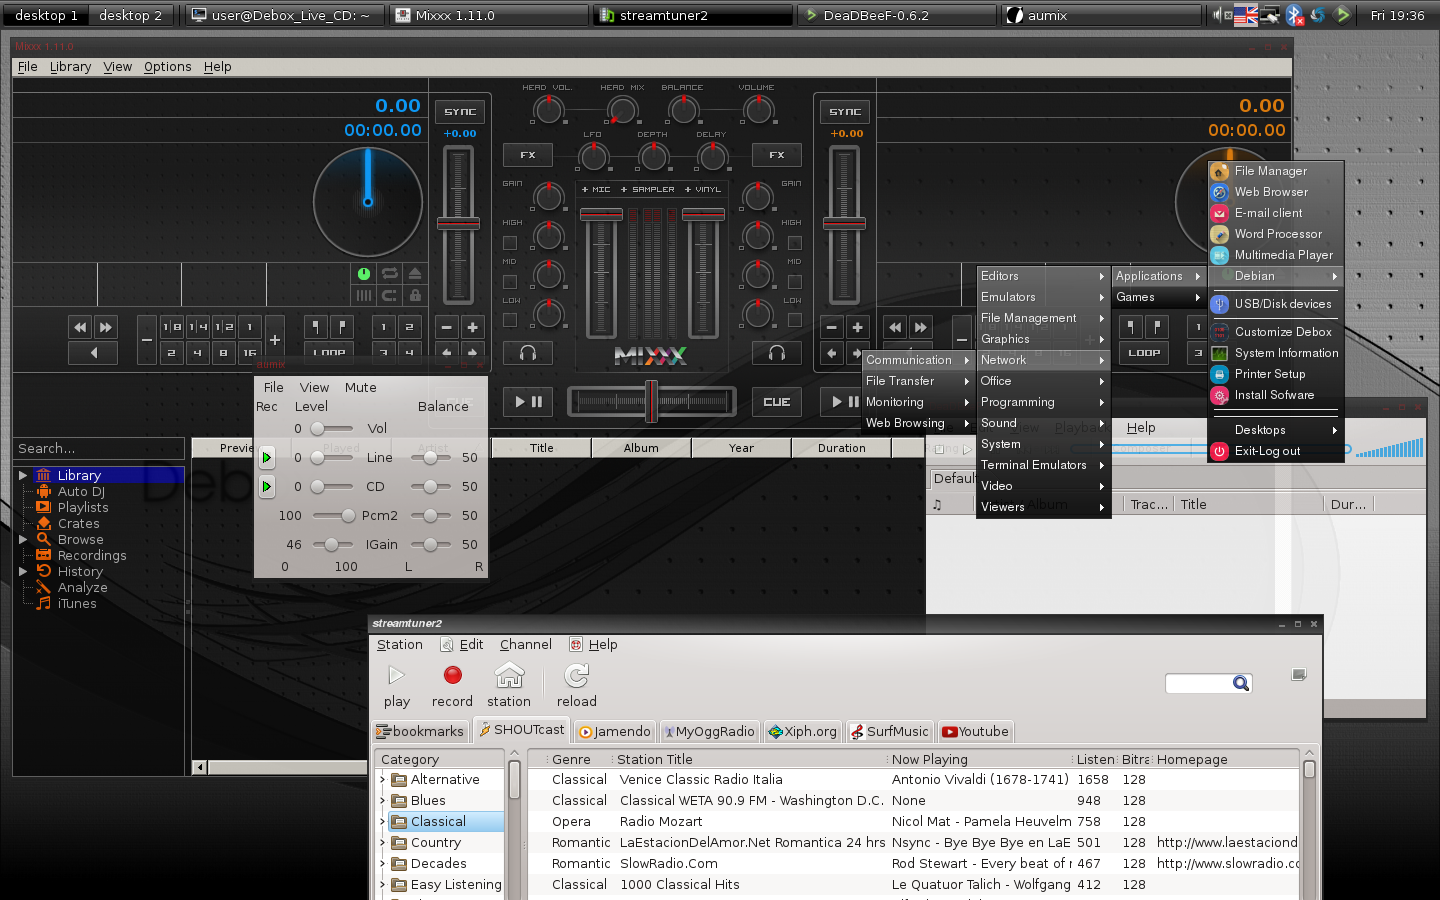Switch to Jamendo tab in streamtuner2
The width and height of the screenshot is (1440, 900).
click(615, 732)
